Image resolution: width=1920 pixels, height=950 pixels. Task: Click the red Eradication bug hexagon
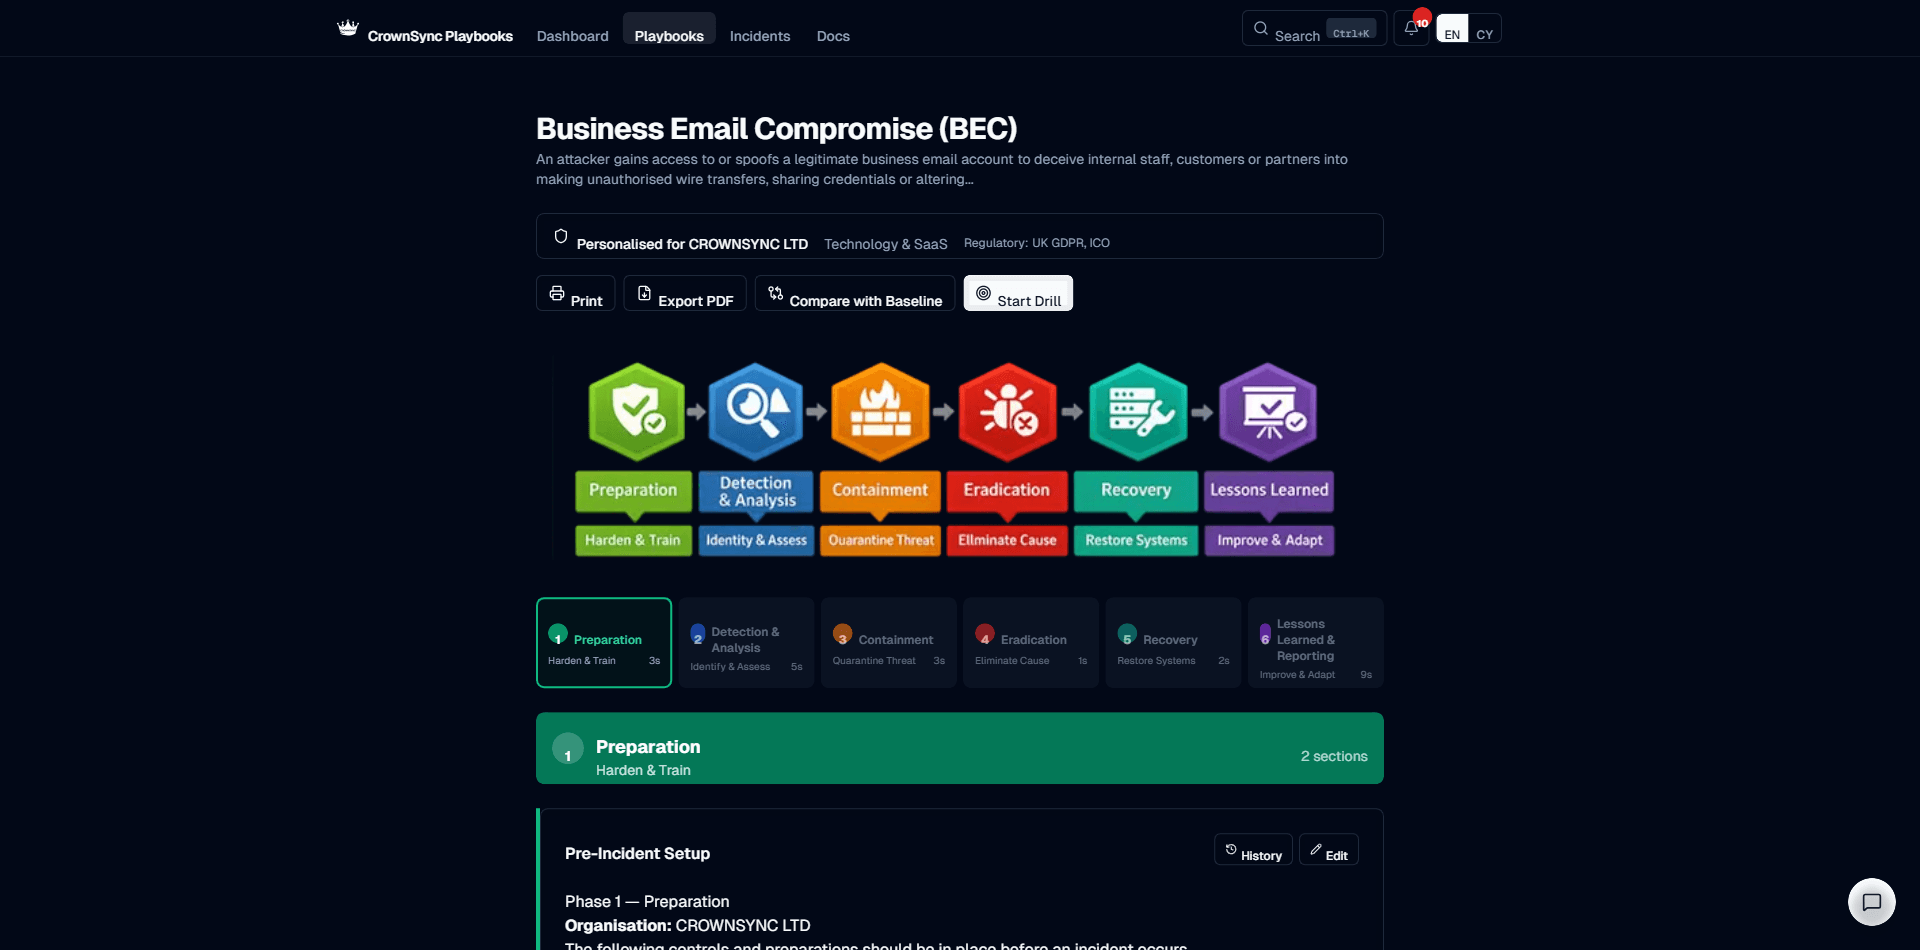click(1008, 411)
